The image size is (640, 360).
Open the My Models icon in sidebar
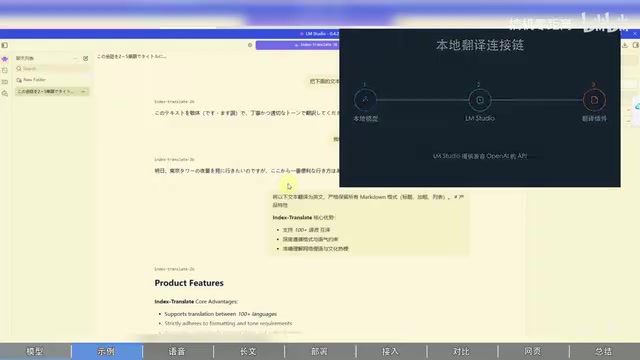[x=5, y=82]
